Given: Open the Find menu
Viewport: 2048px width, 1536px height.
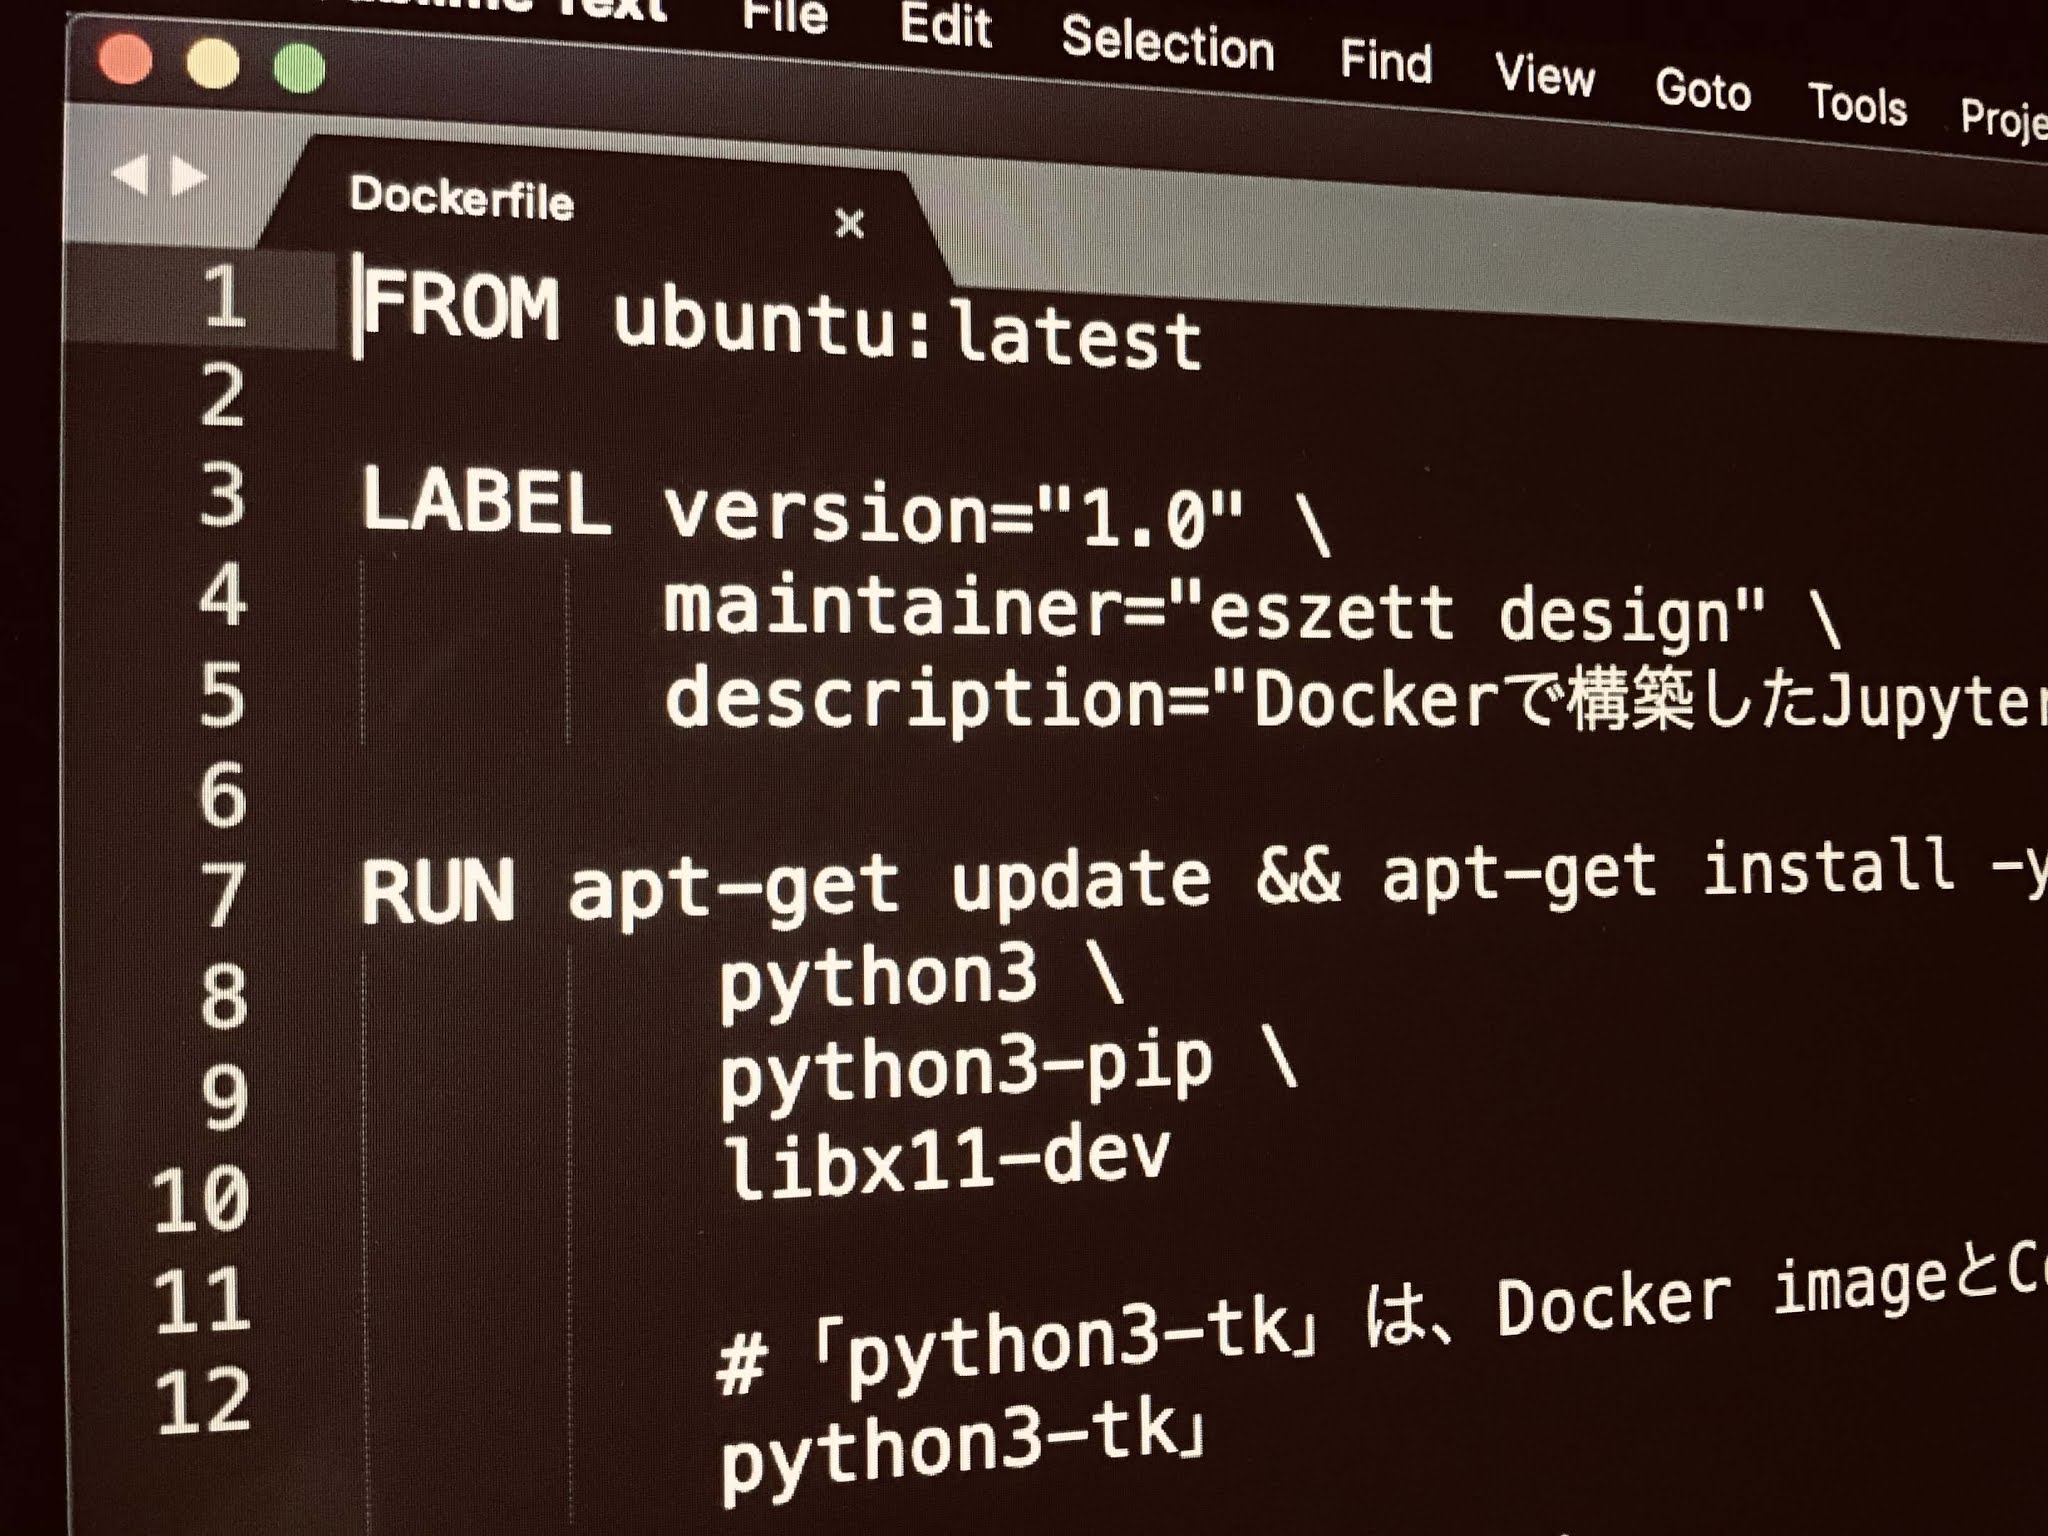Looking at the screenshot, I should click(1386, 62).
